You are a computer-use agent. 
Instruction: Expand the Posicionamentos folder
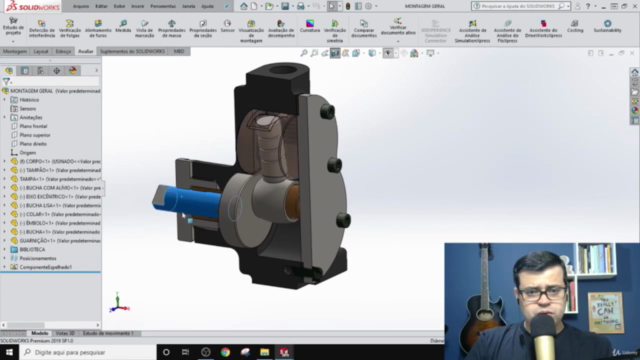(x=4, y=258)
